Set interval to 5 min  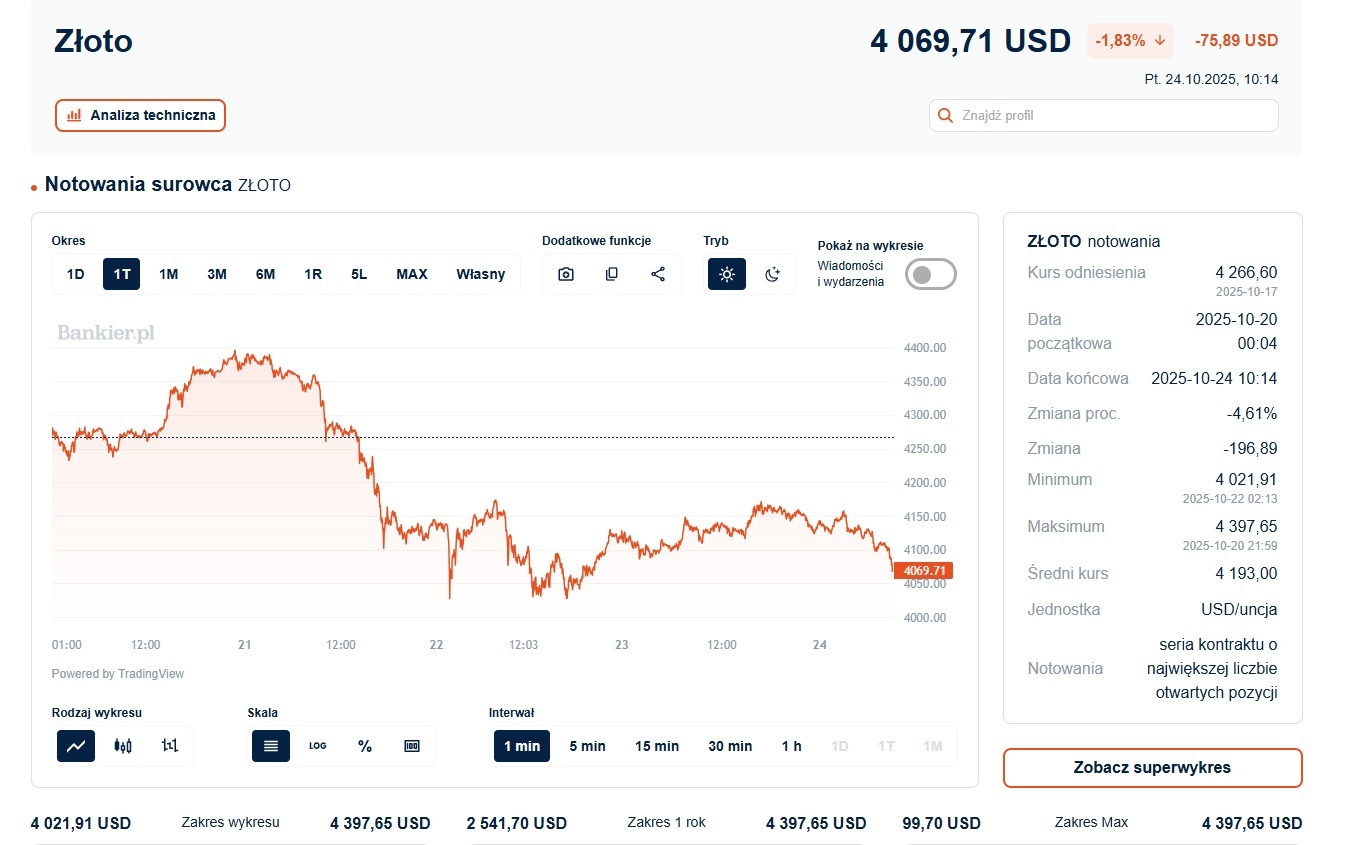click(x=588, y=746)
